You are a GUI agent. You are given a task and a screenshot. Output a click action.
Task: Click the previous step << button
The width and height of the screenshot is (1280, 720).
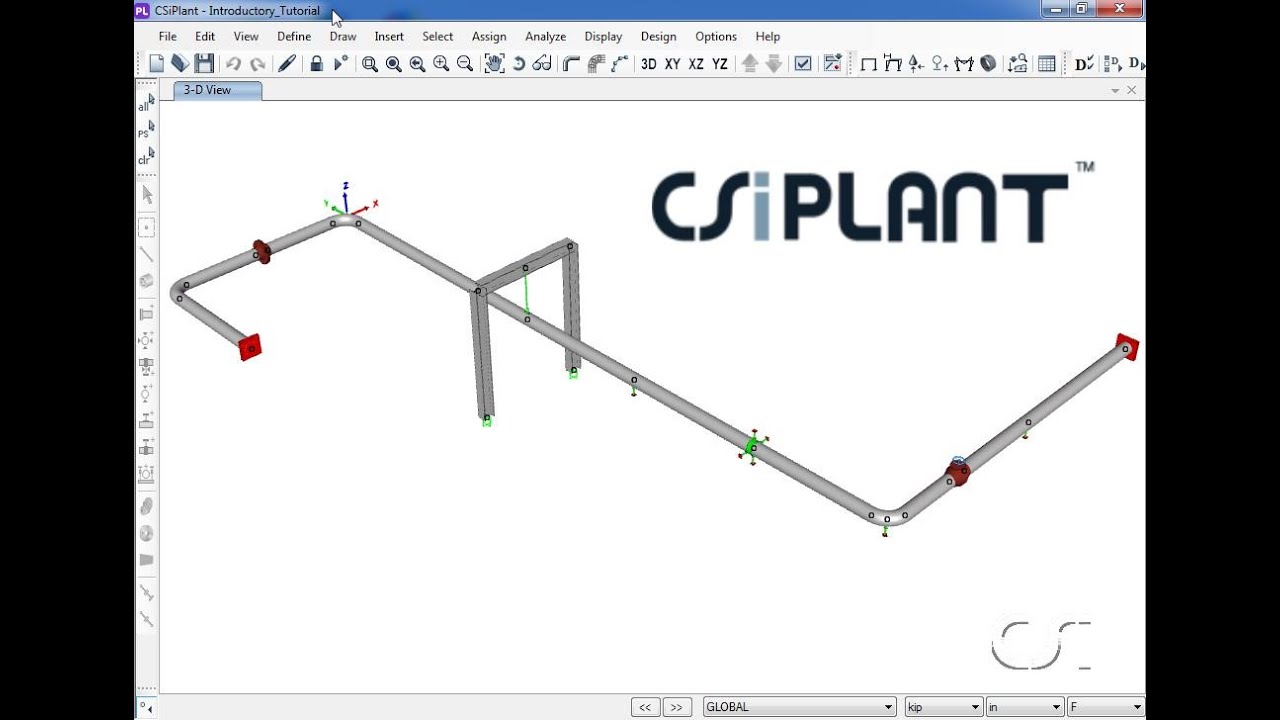(645, 707)
